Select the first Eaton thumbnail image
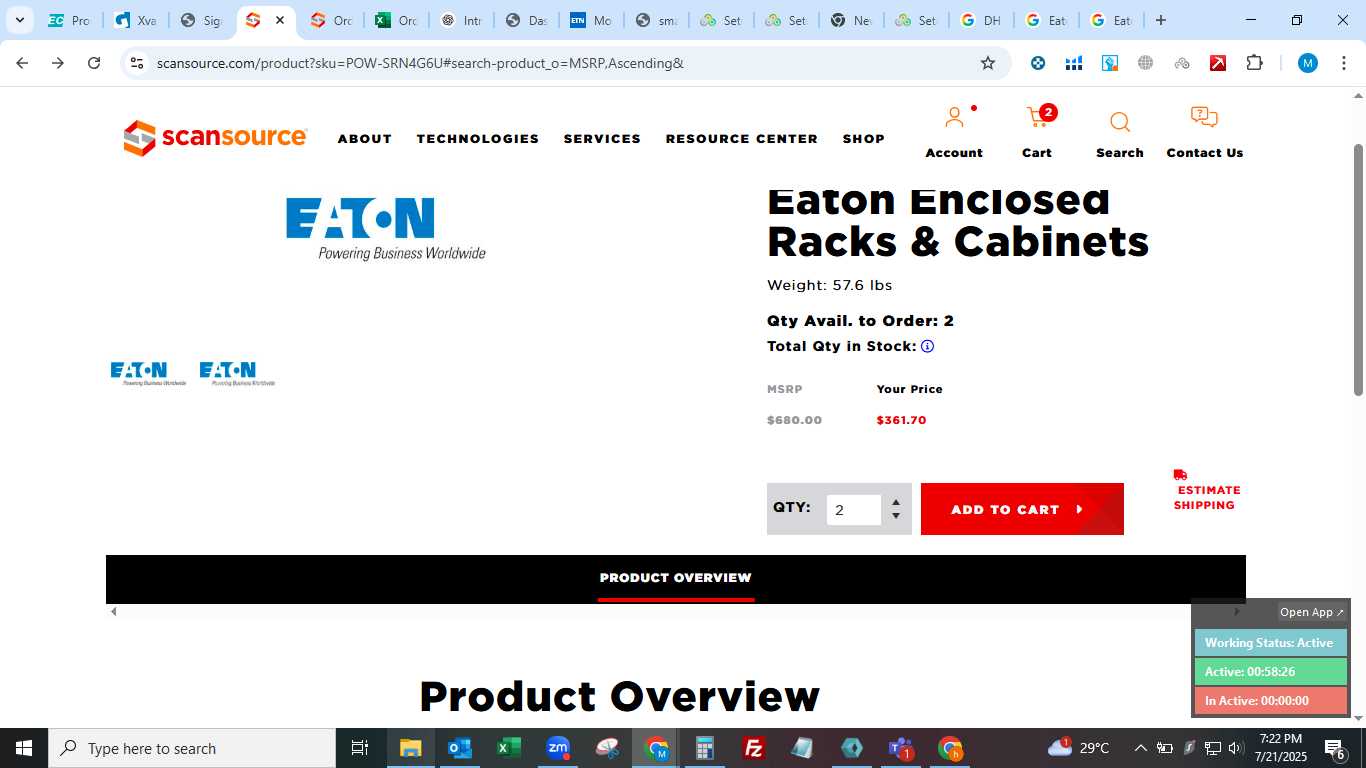Screen dimensions: 1366x768 [x=148, y=373]
